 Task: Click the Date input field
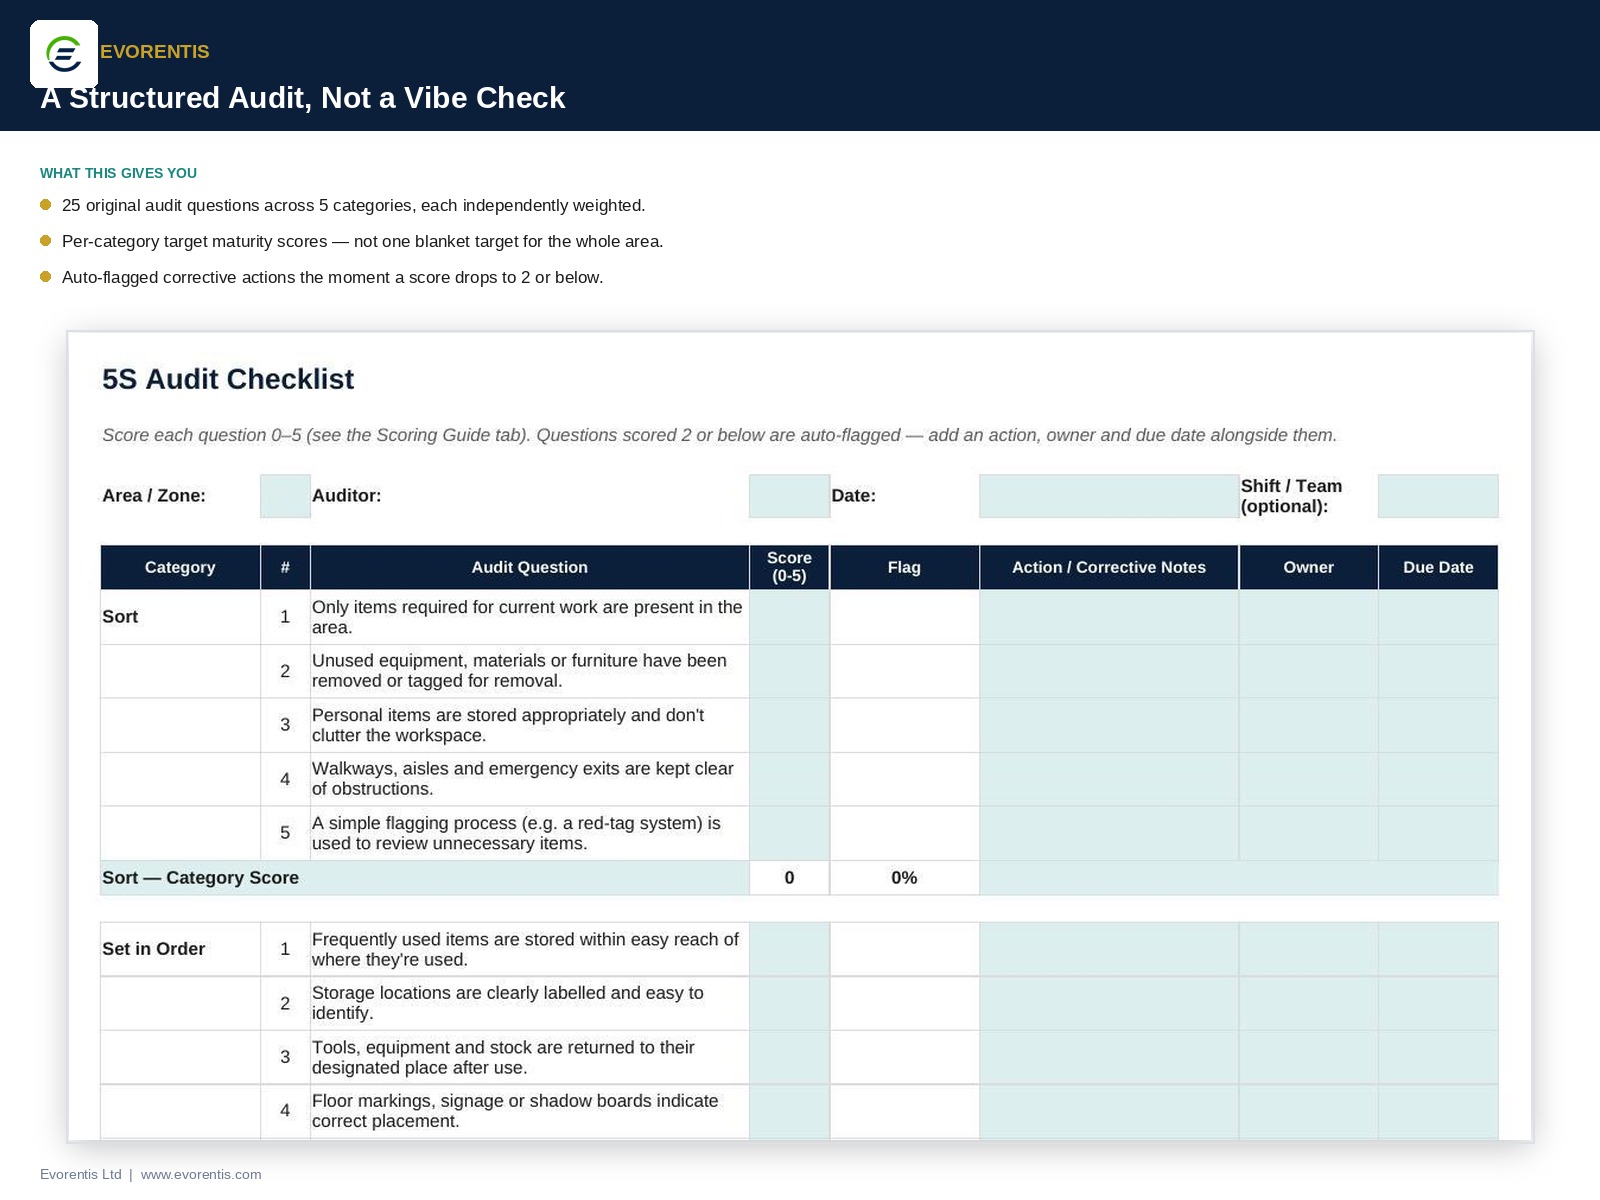[1109, 496]
